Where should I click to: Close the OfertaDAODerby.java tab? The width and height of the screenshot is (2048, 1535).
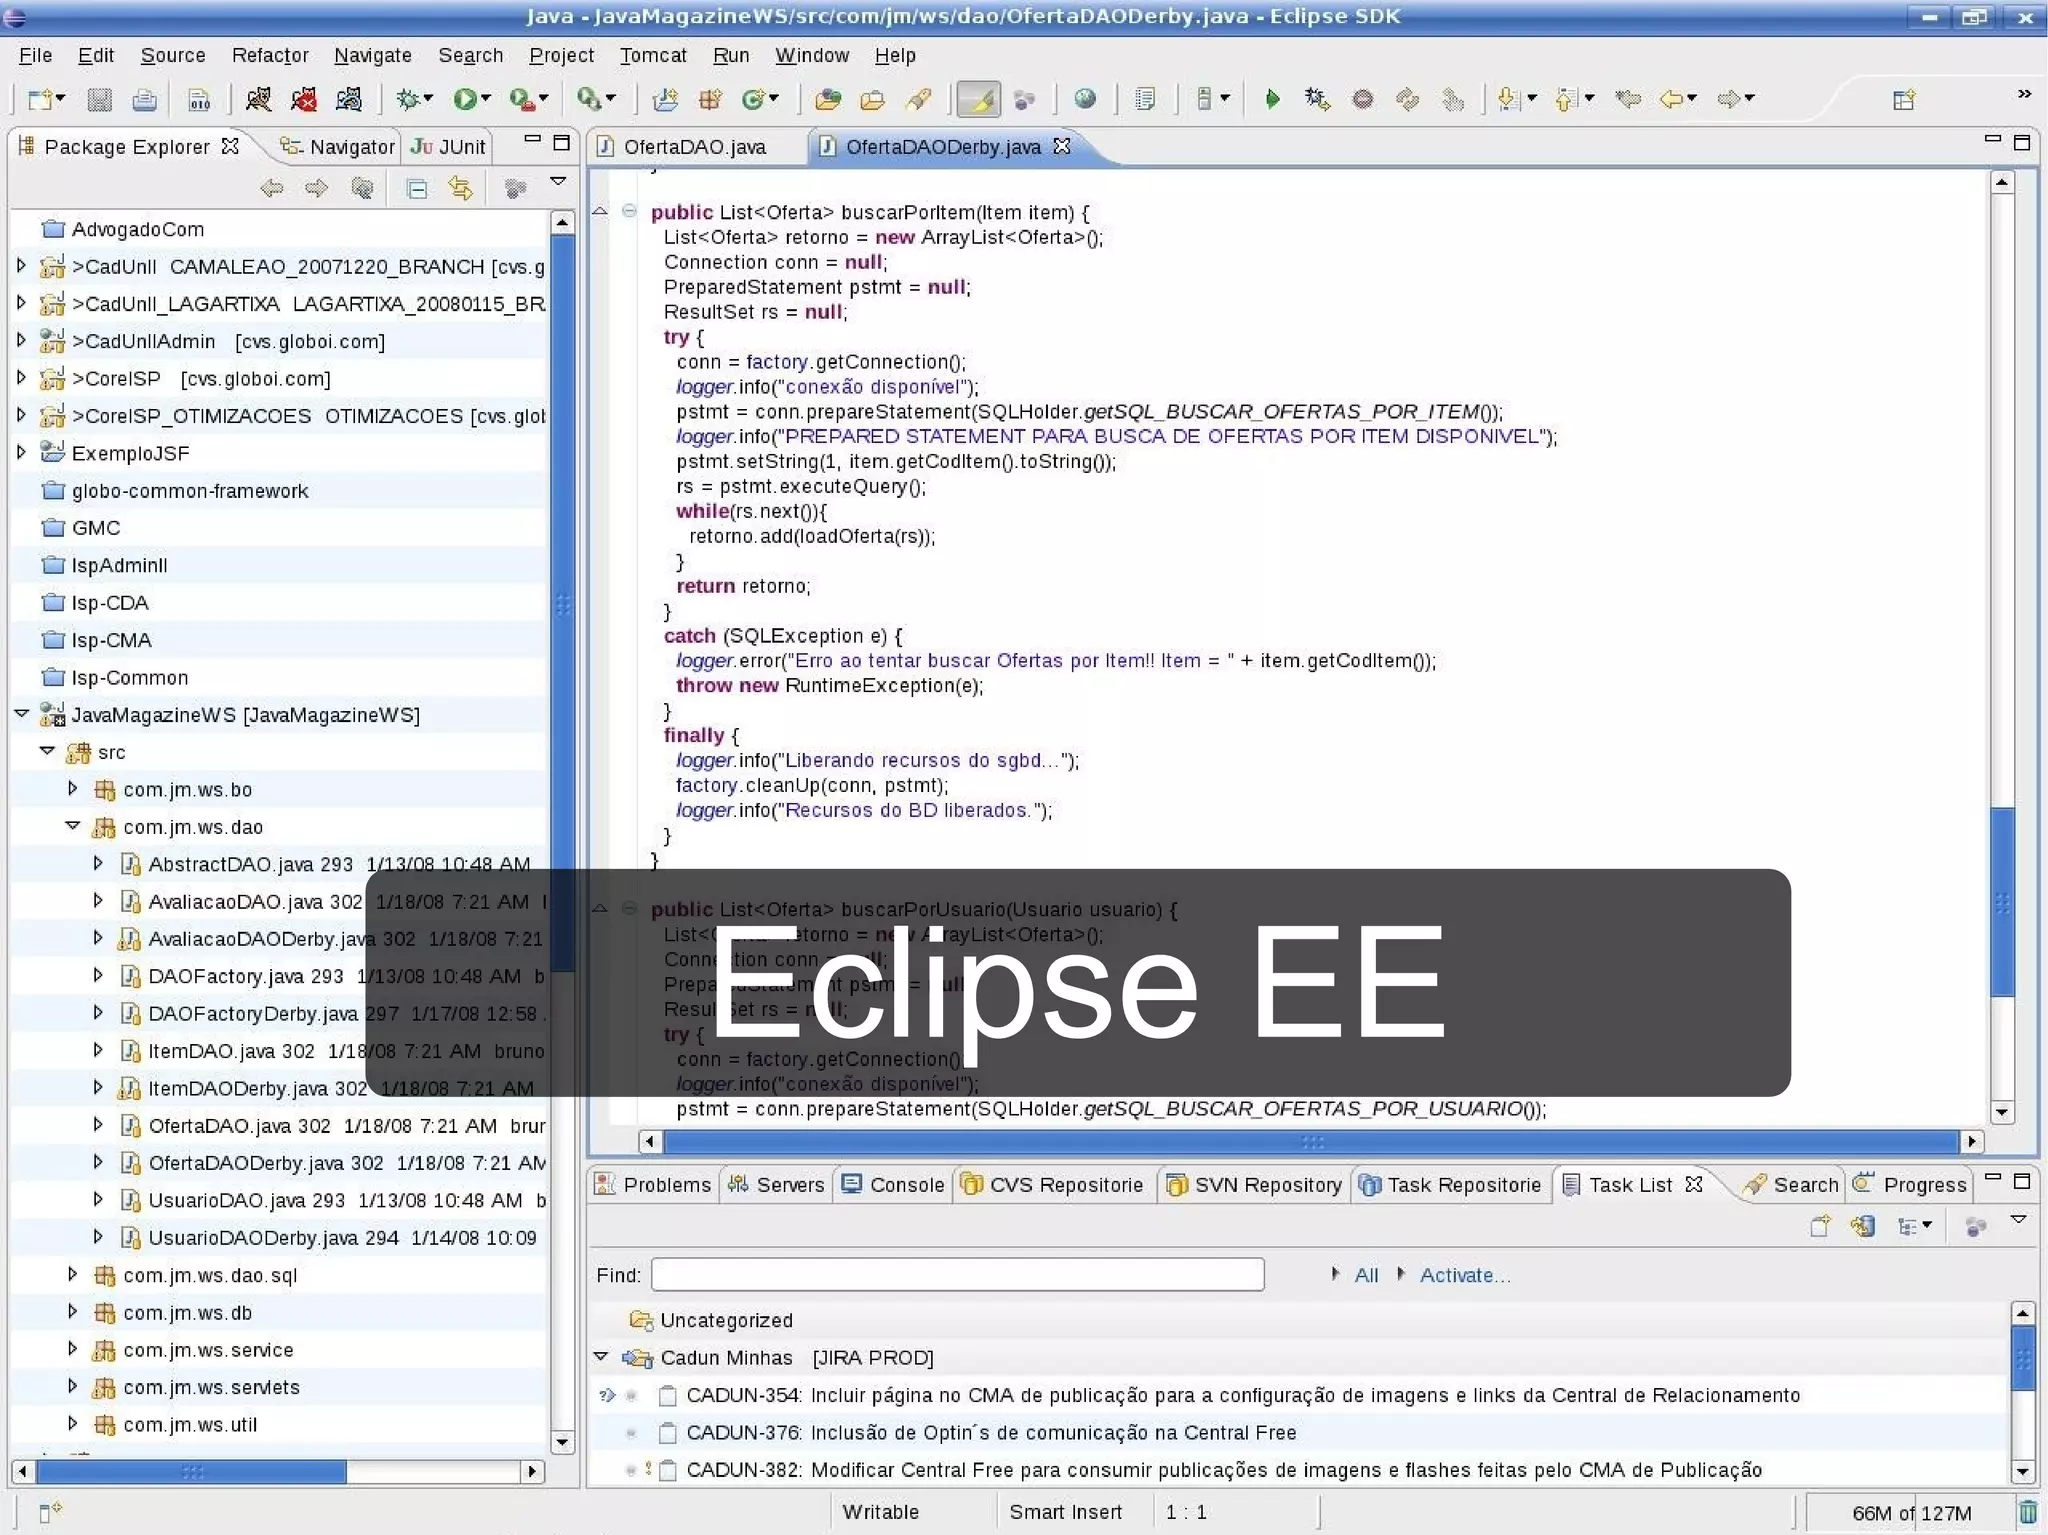[x=1062, y=146]
